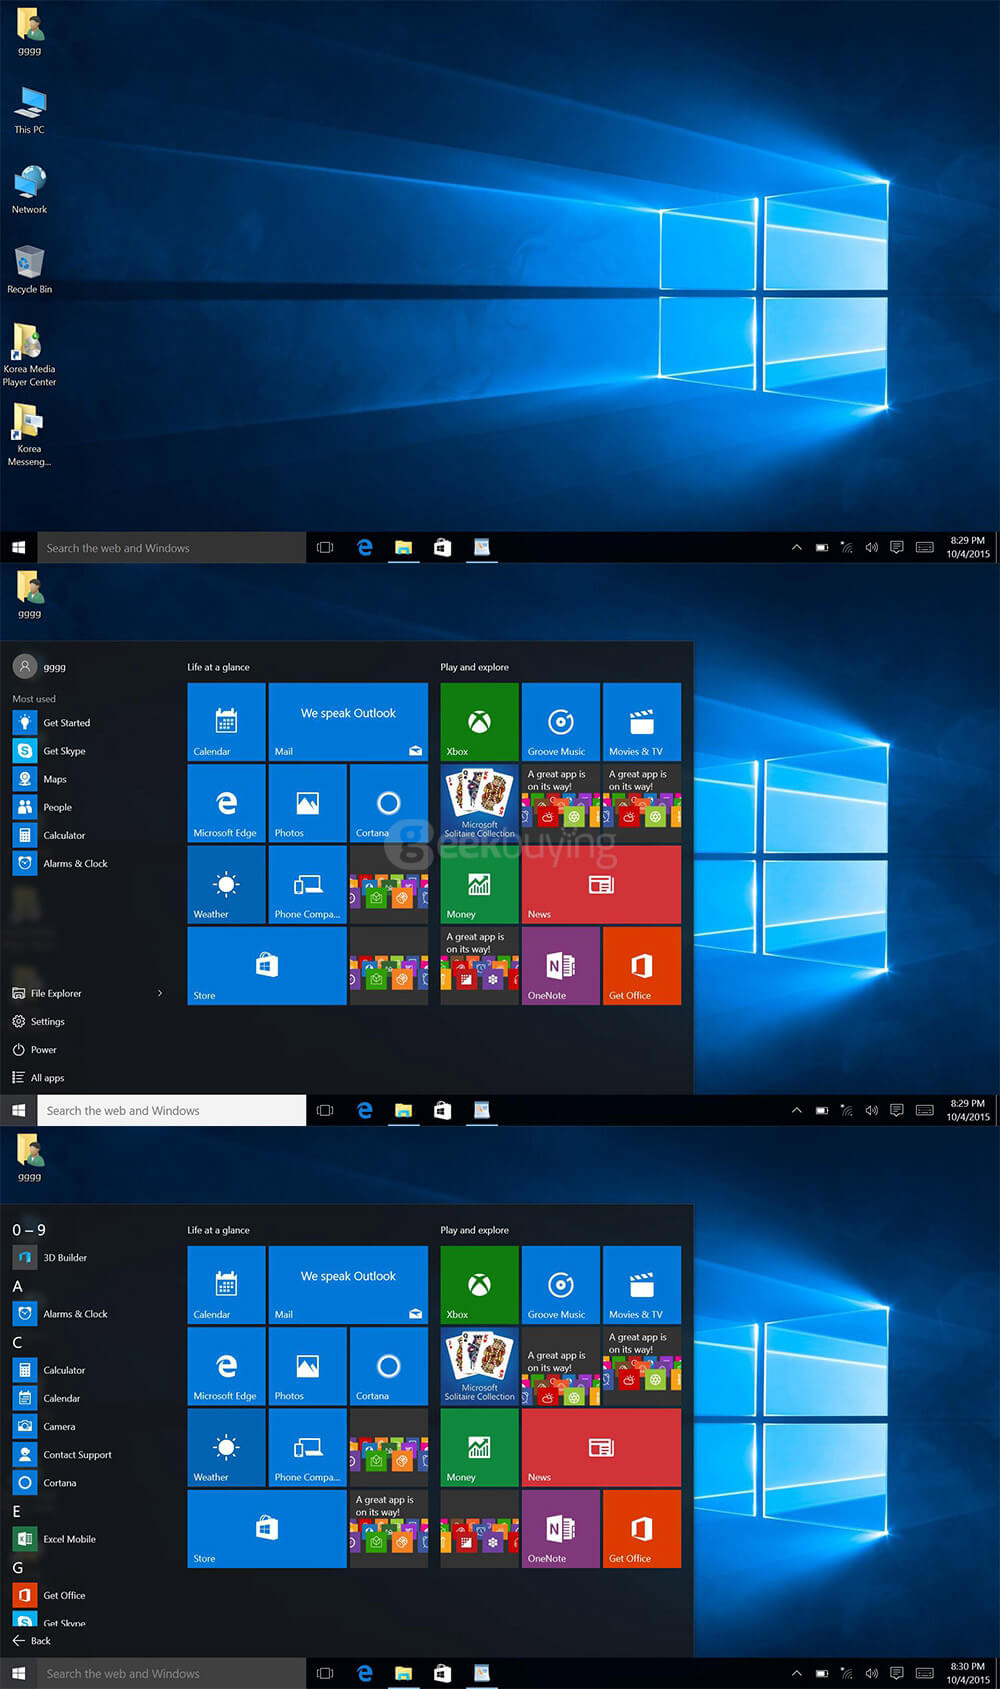Open Solitaire Collection tile beside All apps list

click(x=480, y=1366)
